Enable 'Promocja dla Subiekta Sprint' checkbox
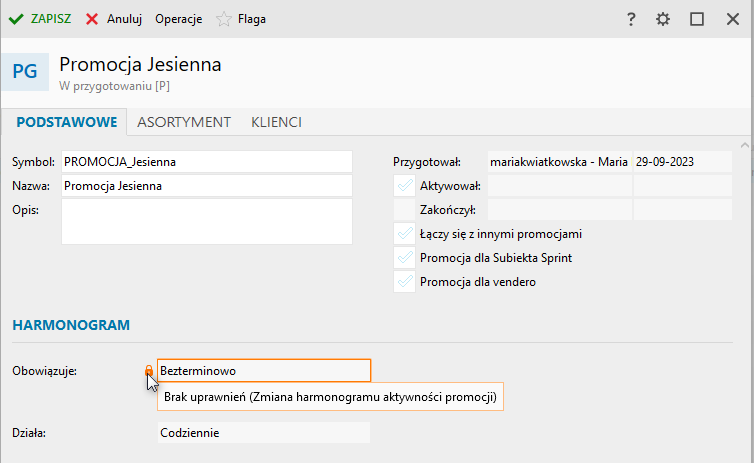 (x=404, y=257)
